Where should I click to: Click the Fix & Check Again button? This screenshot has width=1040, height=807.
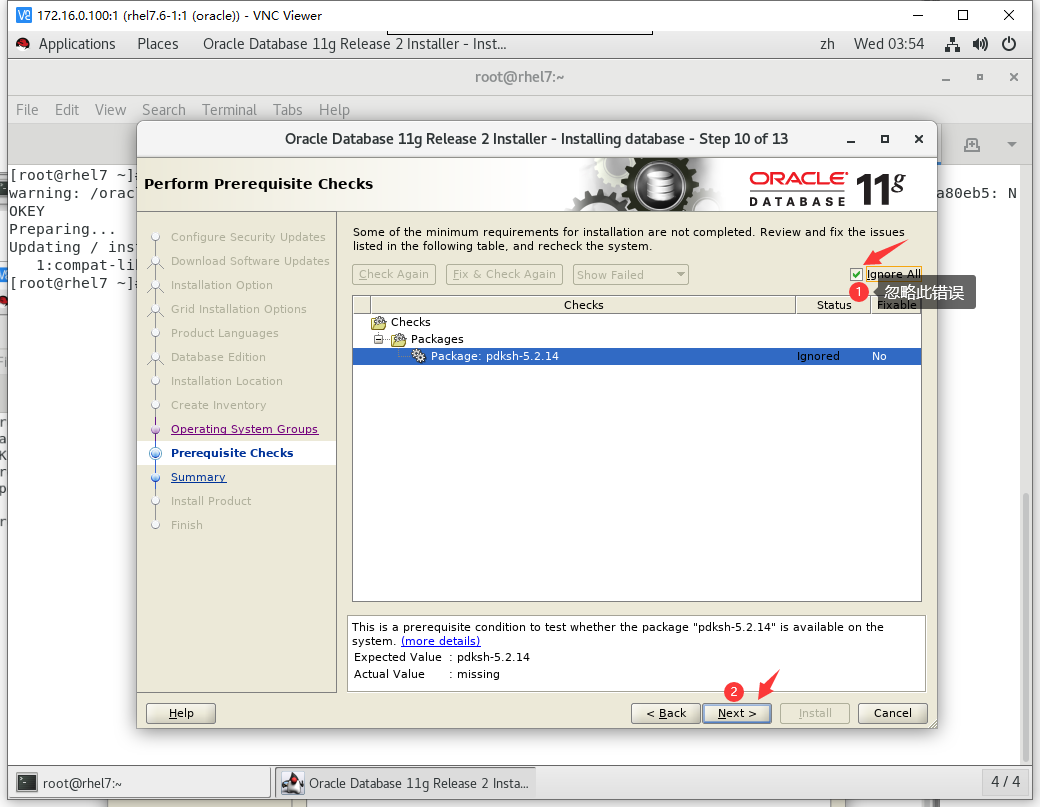coord(504,275)
